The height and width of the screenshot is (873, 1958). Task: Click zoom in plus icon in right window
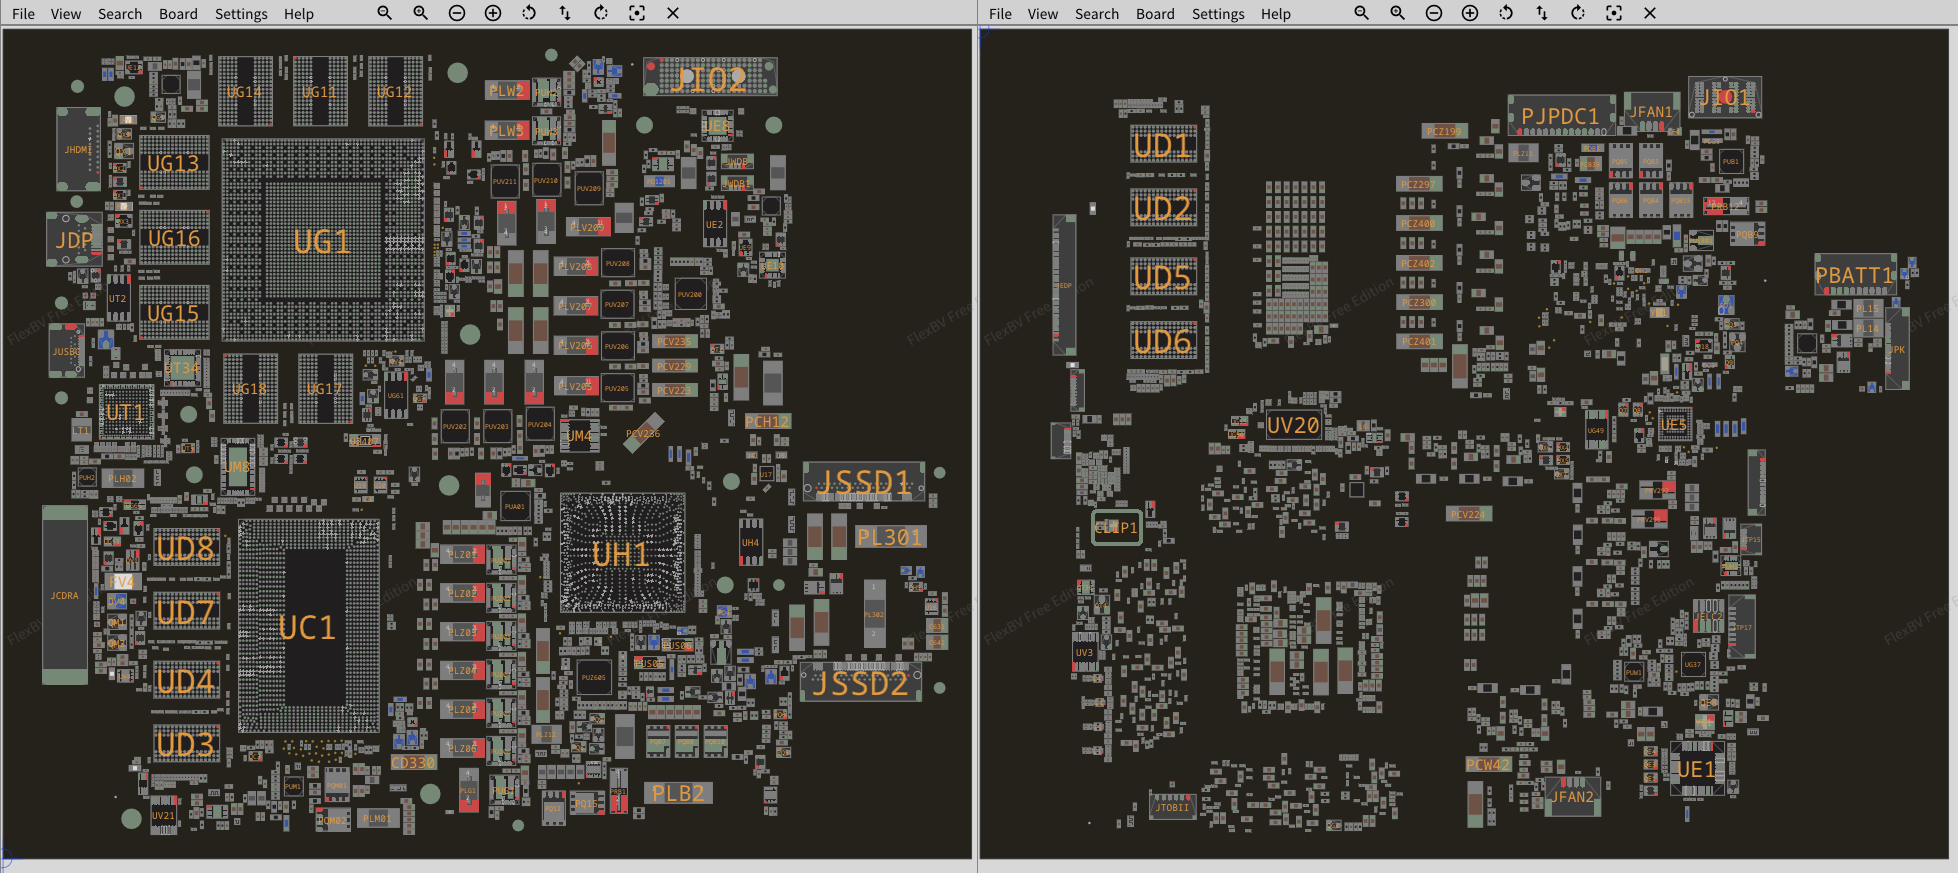tap(1470, 13)
